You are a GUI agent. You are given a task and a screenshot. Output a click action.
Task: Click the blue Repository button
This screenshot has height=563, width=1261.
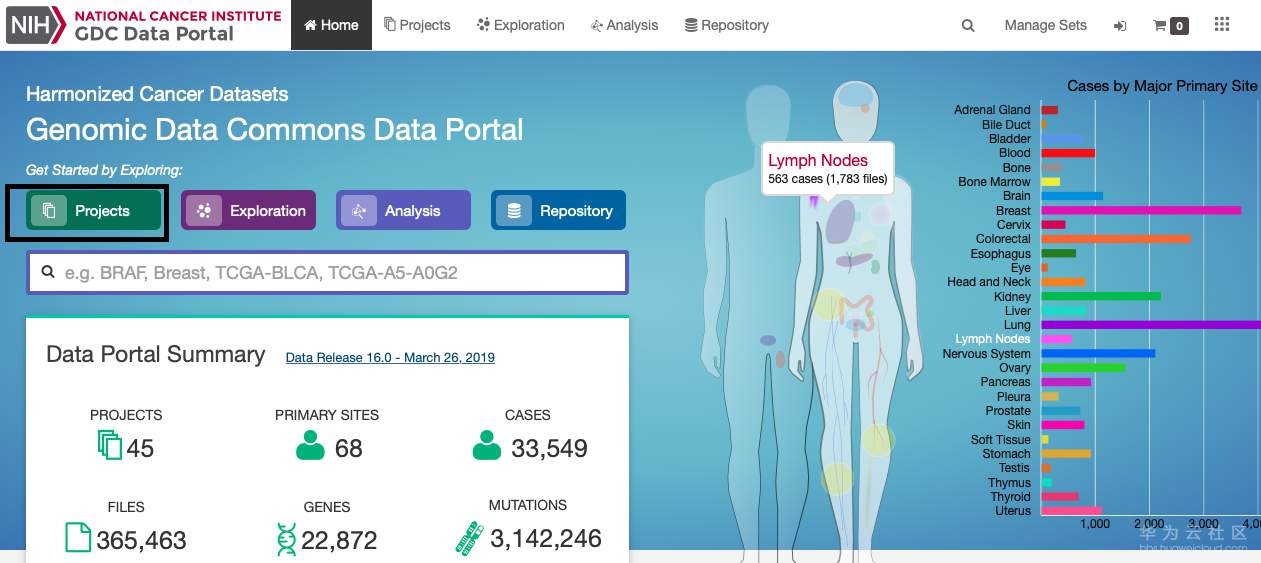(x=558, y=211)
